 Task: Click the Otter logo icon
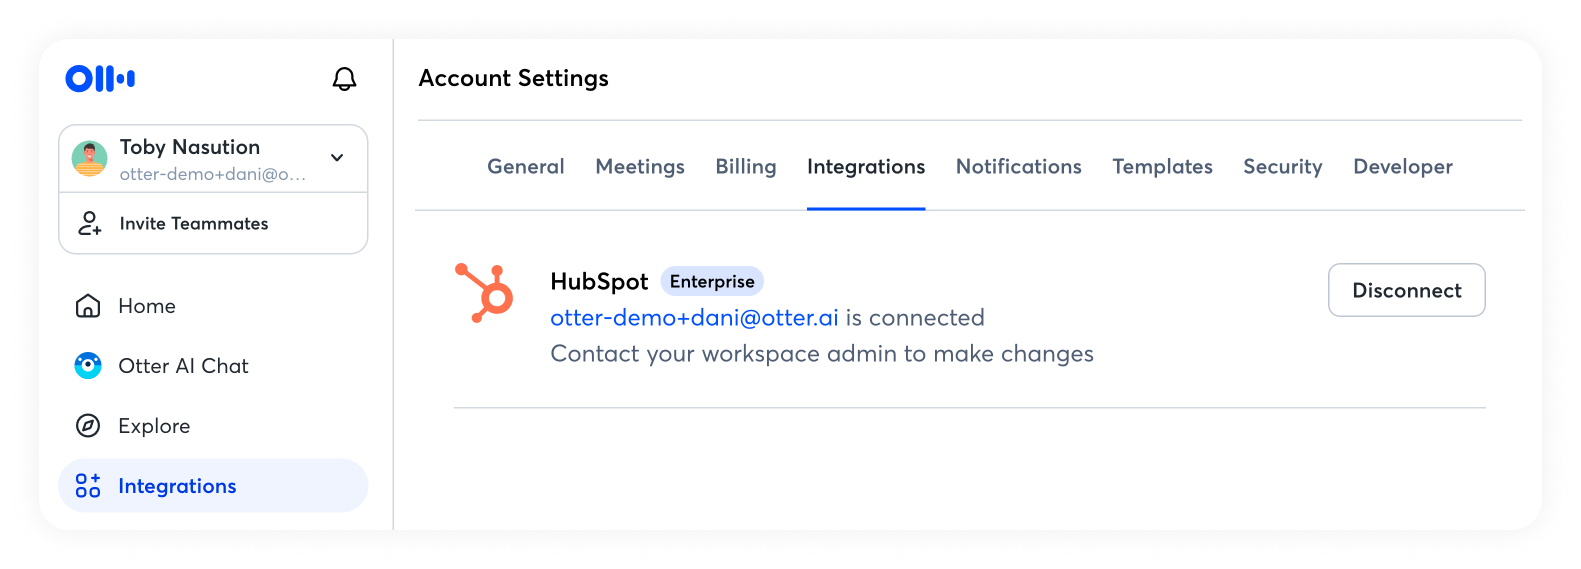(100, 78)
